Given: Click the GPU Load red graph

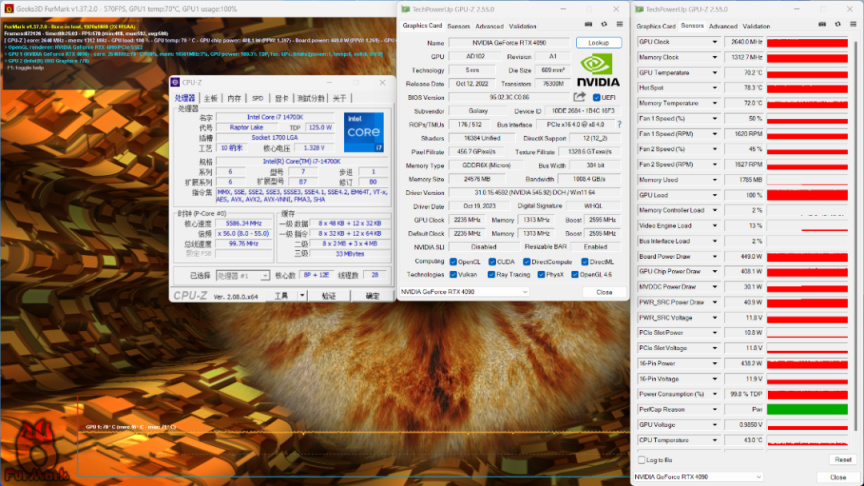Looking at the screenshot, I should click(807, 195).
